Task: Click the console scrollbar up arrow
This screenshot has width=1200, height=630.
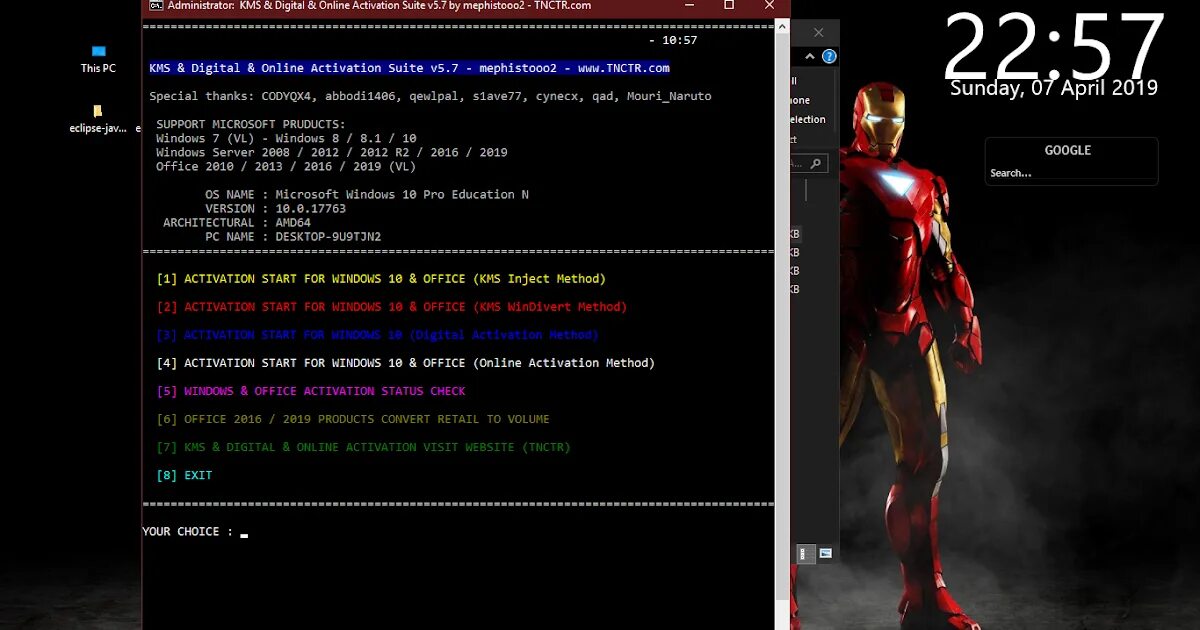Action: (781, 26)
